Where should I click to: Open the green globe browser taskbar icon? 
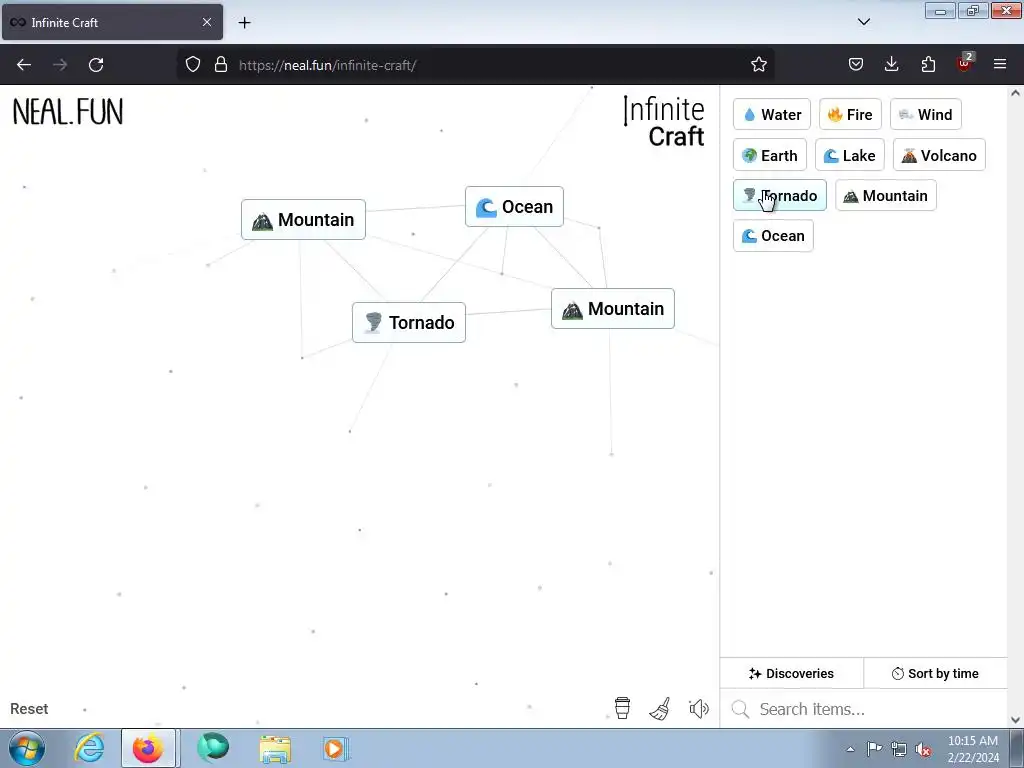tap(213, 748)
